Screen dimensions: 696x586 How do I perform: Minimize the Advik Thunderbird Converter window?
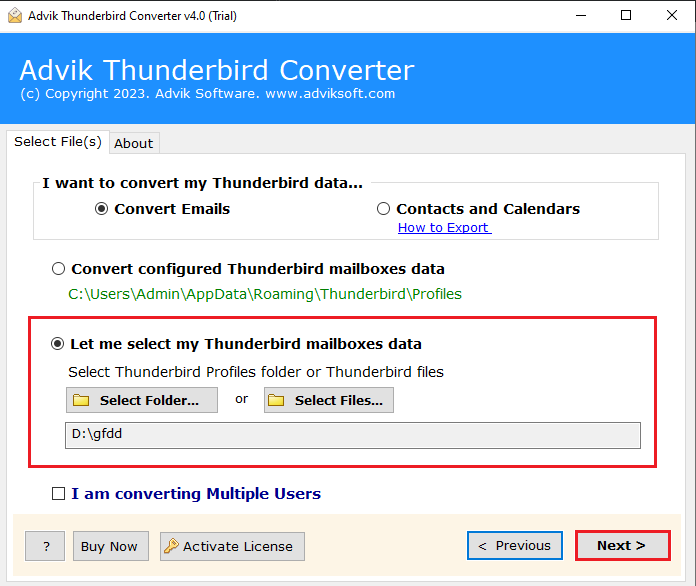(581, 16)
